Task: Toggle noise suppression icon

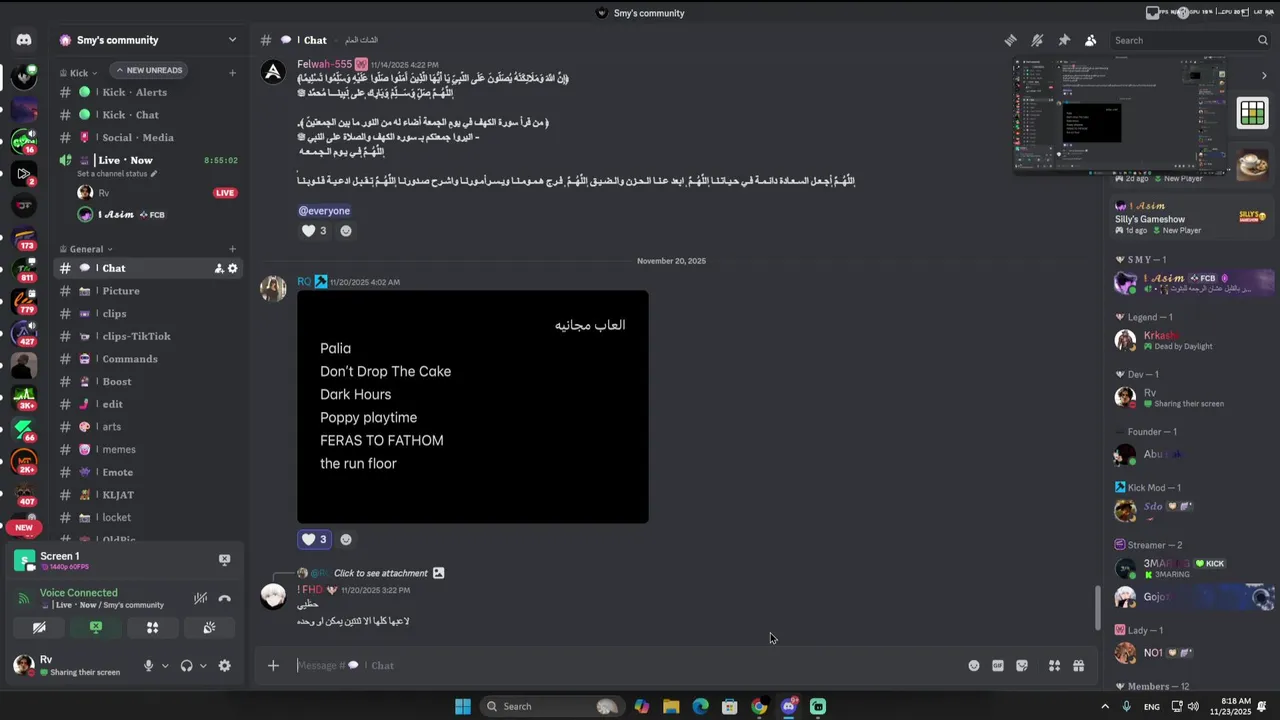Action: (200, 598)
